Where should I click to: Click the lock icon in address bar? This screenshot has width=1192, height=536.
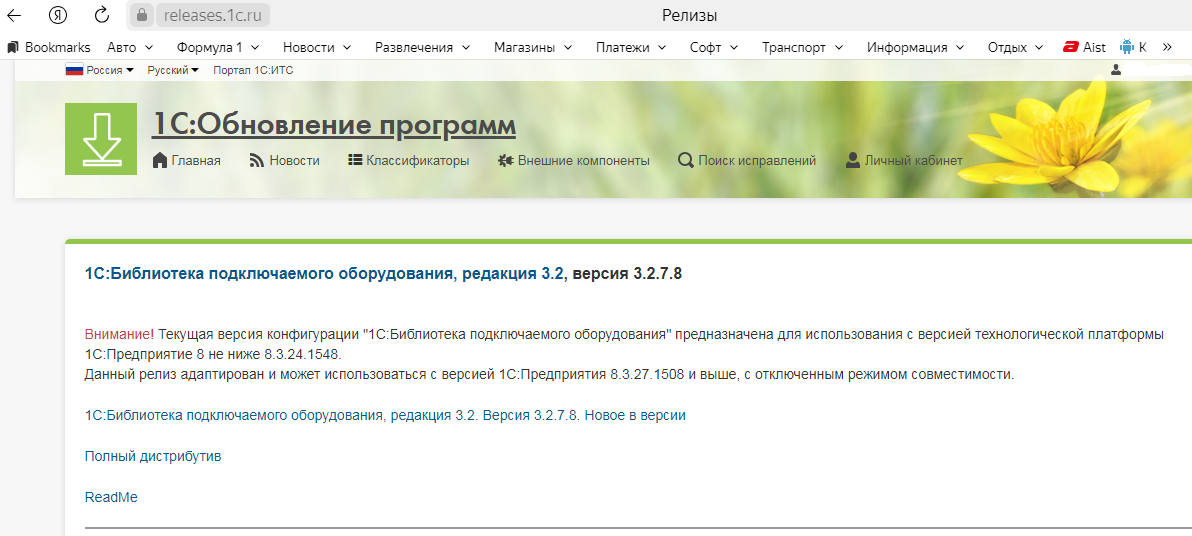141,15
